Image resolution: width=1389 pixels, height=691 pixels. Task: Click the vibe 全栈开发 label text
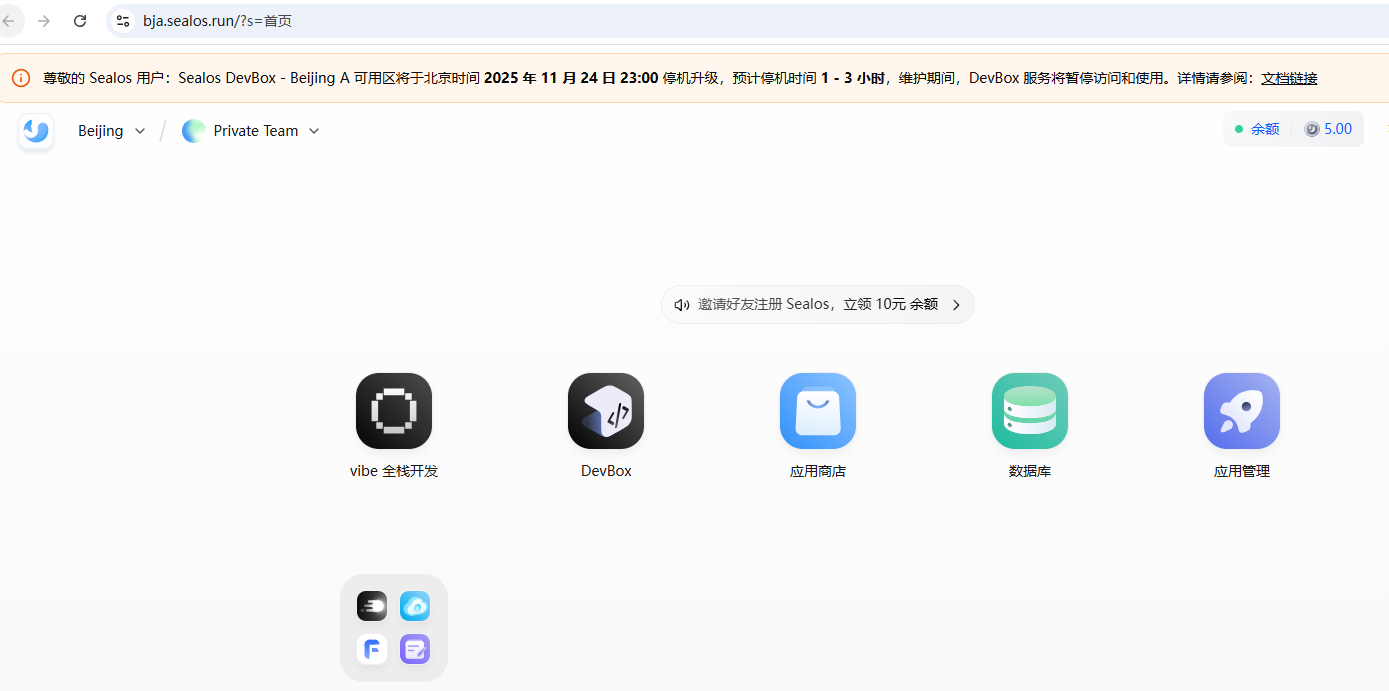394,471
